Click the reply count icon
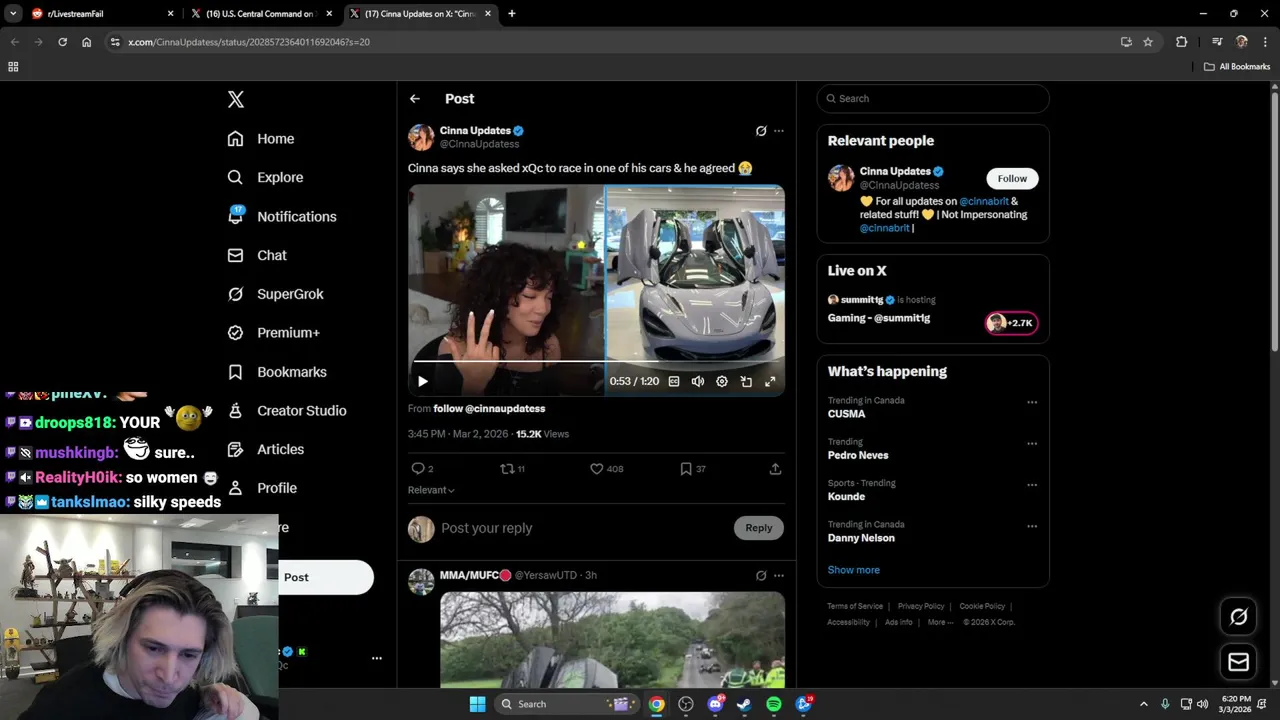Image resolution: width=1280 pixels, height=720 pixels. coord(418,469)
